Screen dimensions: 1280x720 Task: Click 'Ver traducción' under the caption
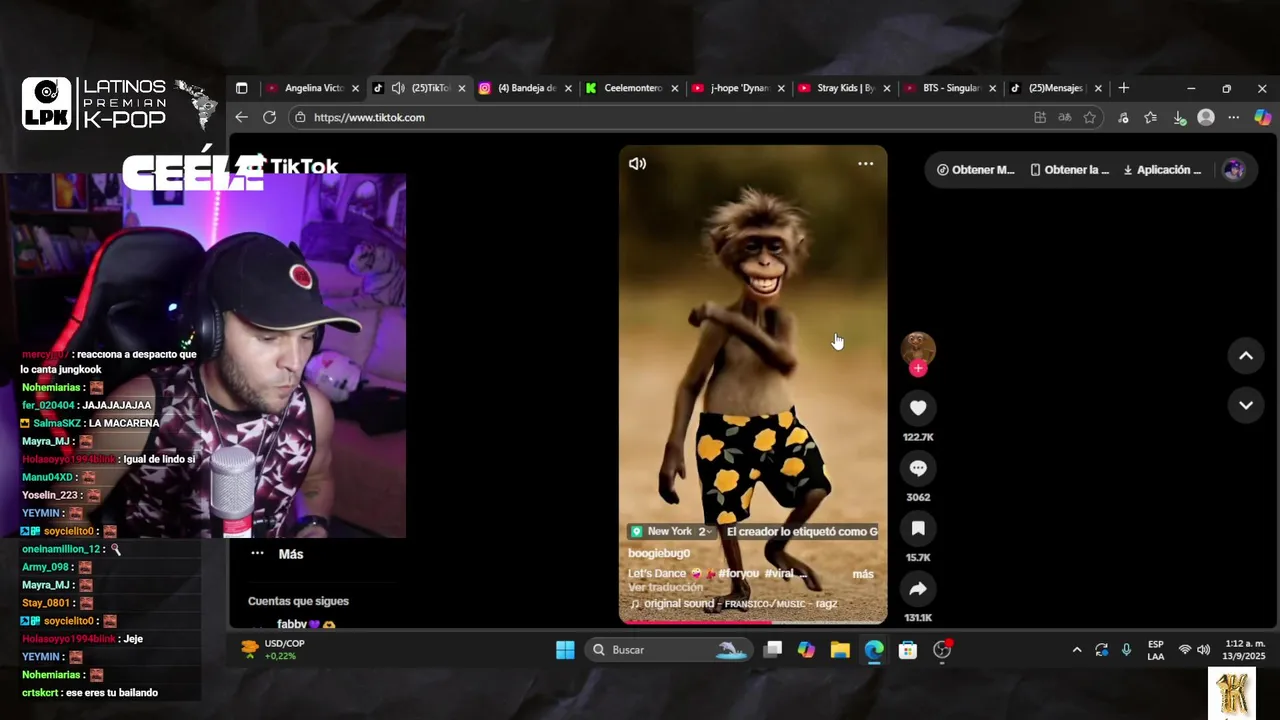pyautogui.click(x=665, y=588)
